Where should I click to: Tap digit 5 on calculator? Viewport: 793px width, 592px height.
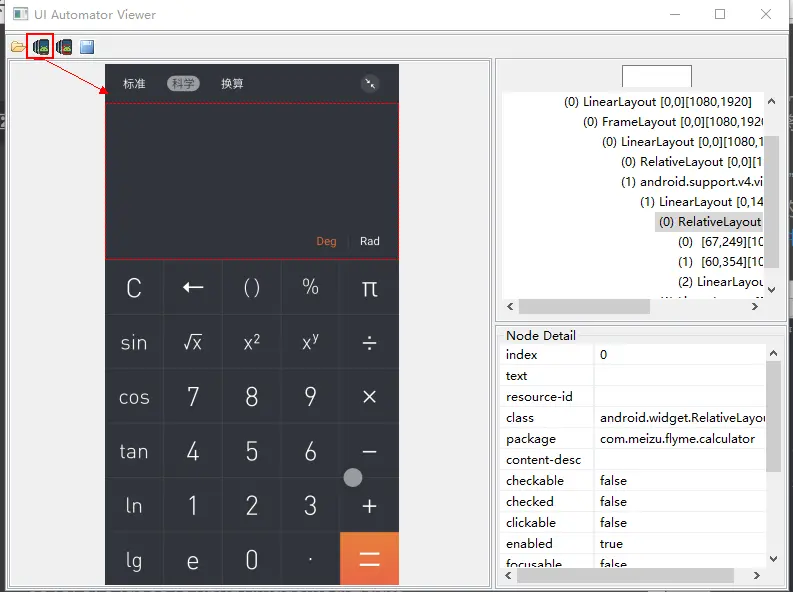coord(251,451)
